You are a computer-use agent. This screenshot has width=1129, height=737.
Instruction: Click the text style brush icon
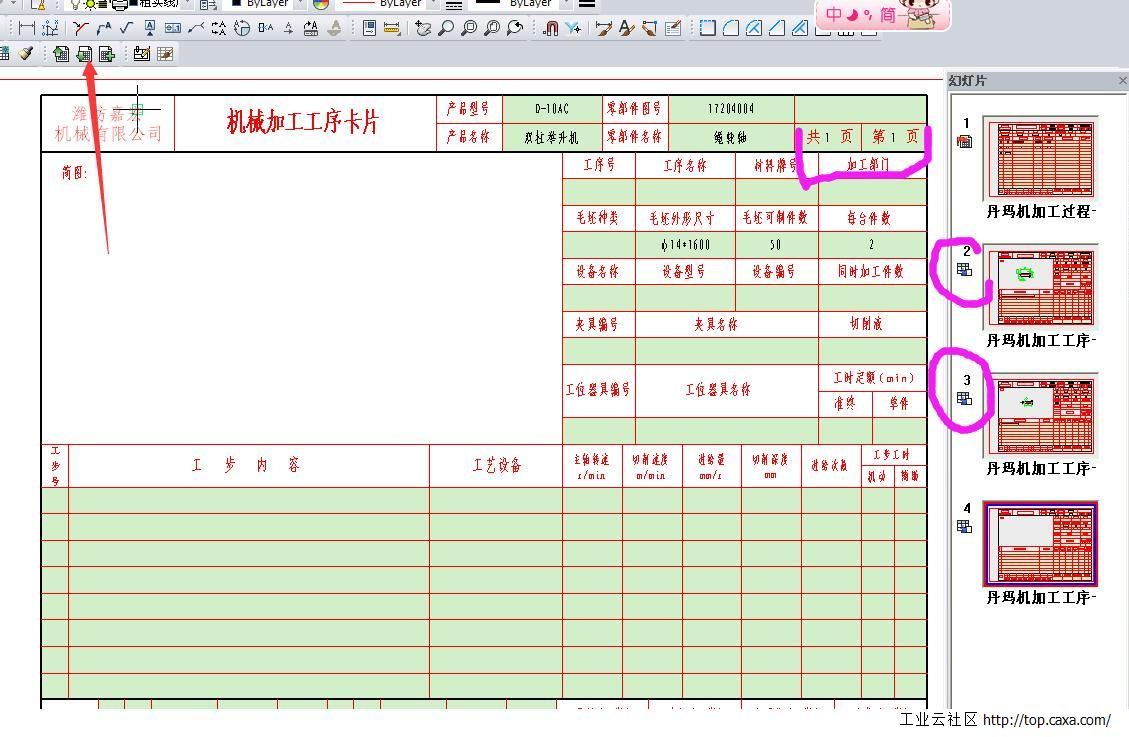pyautogui.click(x=626, y=28)
